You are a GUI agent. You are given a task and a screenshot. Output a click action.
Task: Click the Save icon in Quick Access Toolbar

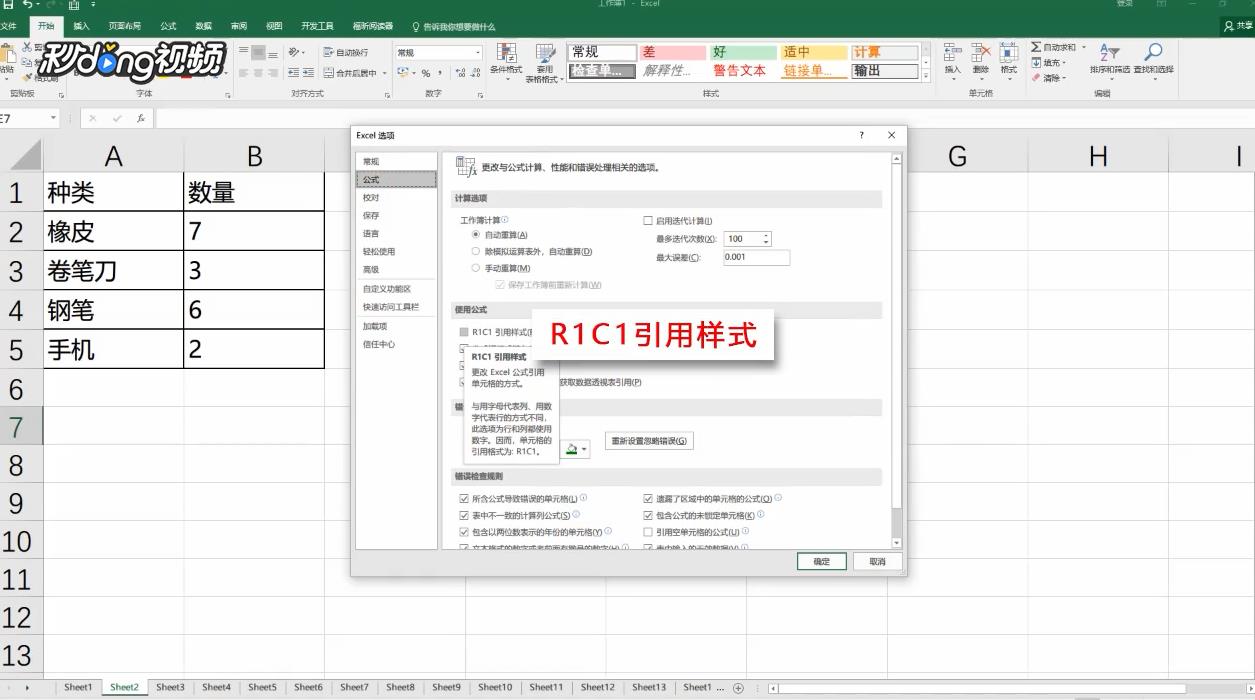[7, 5]
